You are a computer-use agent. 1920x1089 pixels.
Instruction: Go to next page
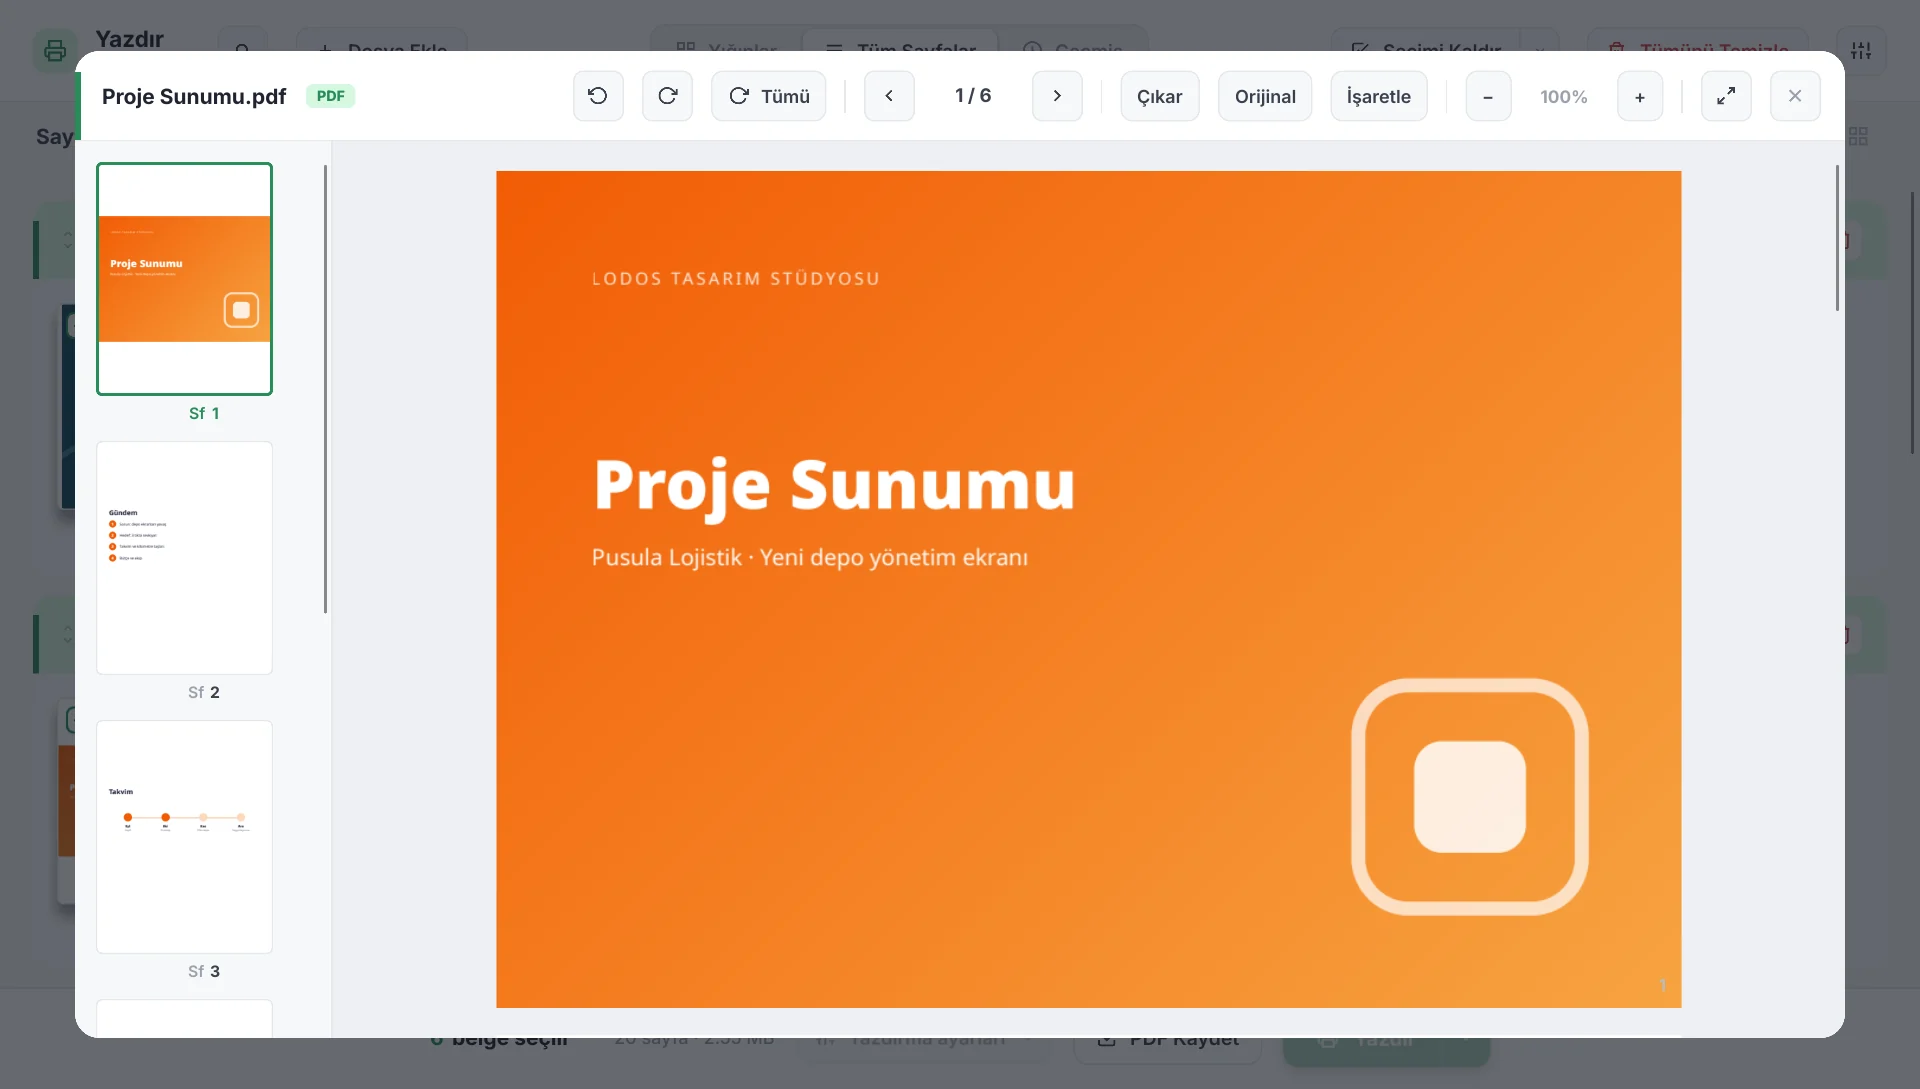pyautogui.click(x=1057, y=96)
